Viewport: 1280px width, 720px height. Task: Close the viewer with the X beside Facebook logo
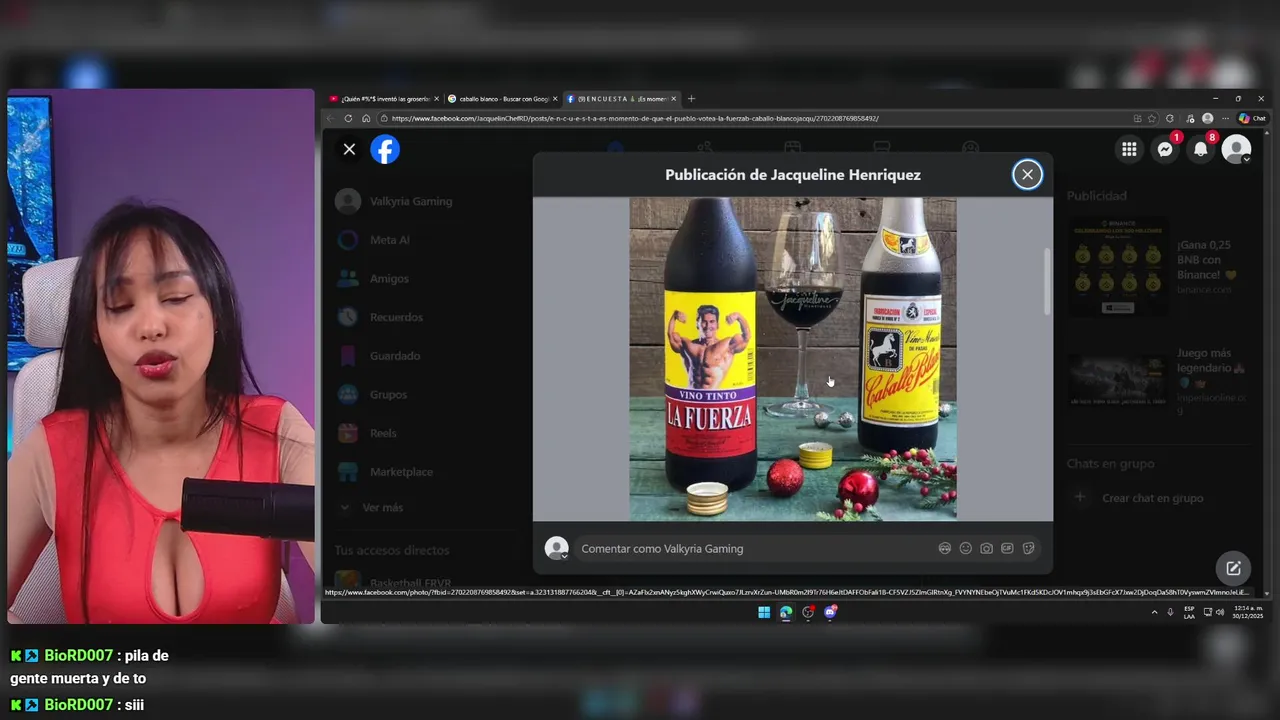click(349, 149)
